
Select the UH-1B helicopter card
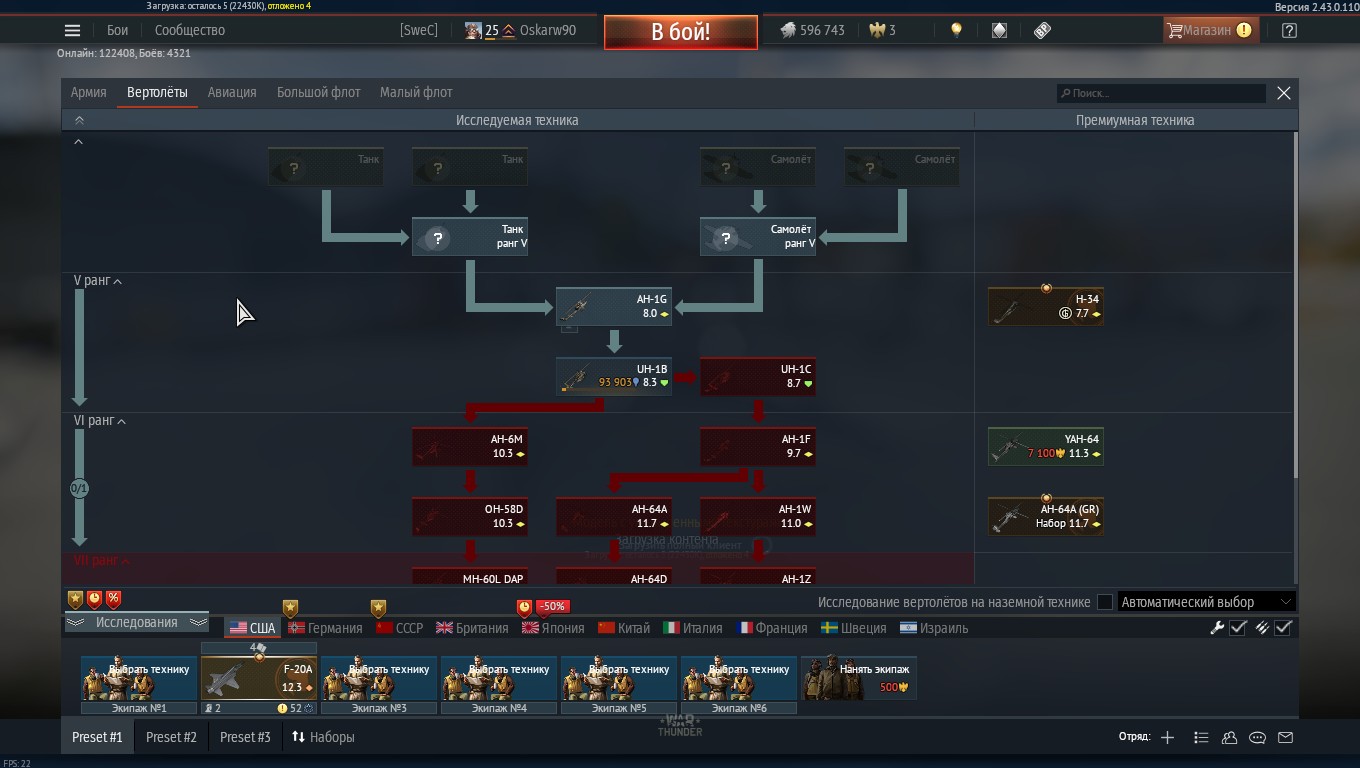614,376
